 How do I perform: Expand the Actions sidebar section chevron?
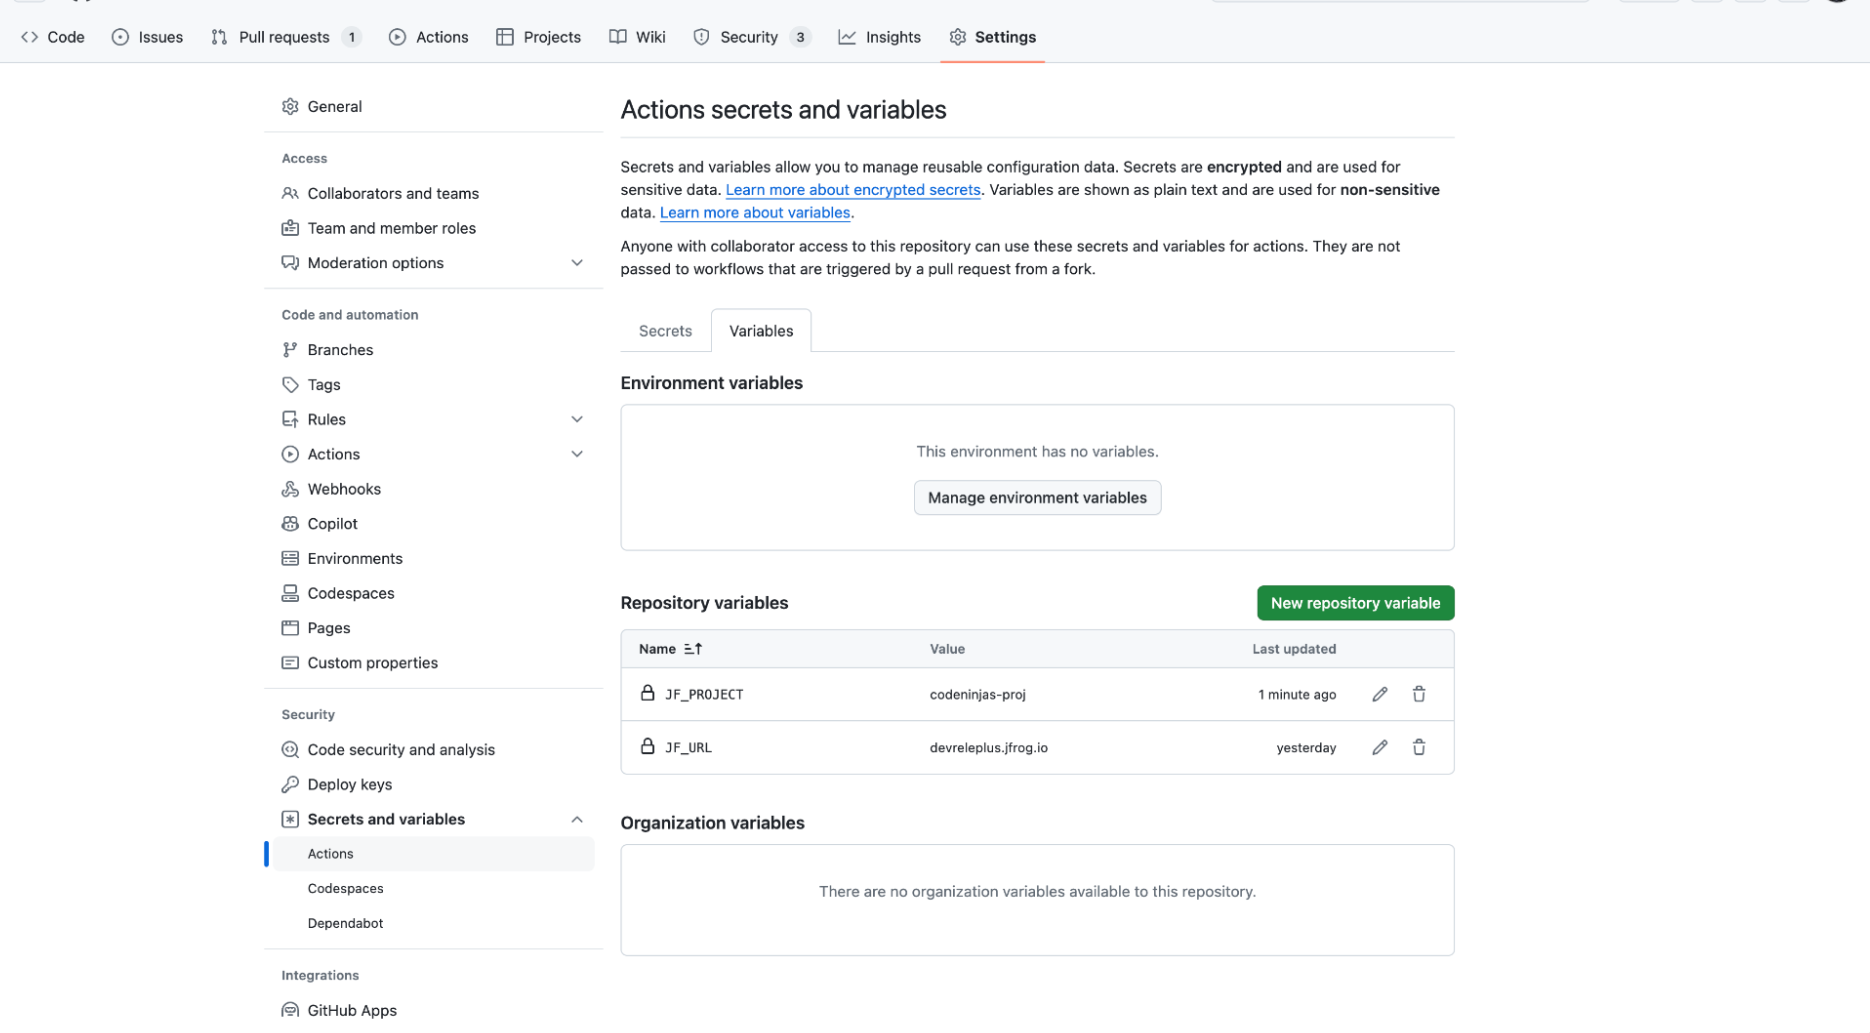(577, 454)
